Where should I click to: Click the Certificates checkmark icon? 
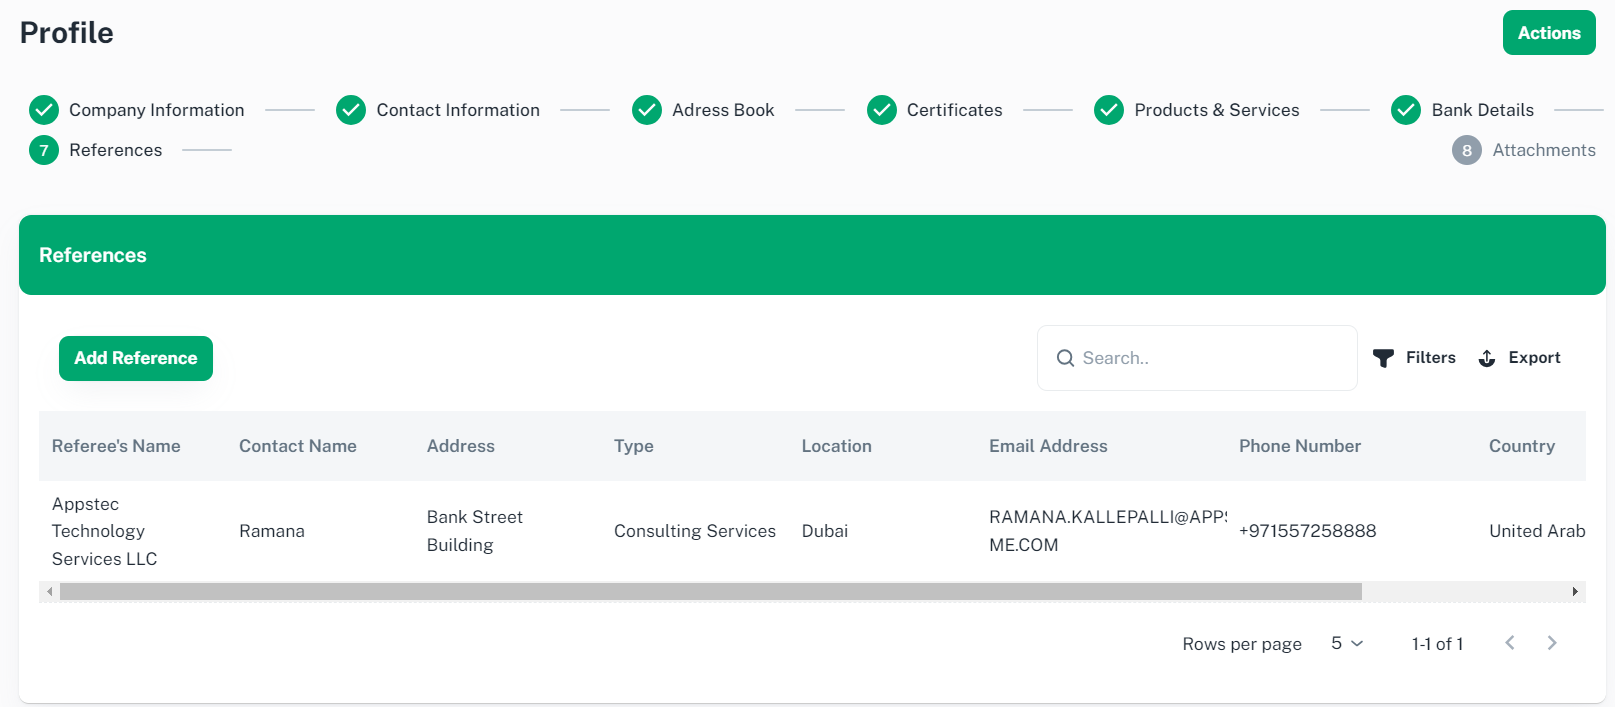coord(882,110)
